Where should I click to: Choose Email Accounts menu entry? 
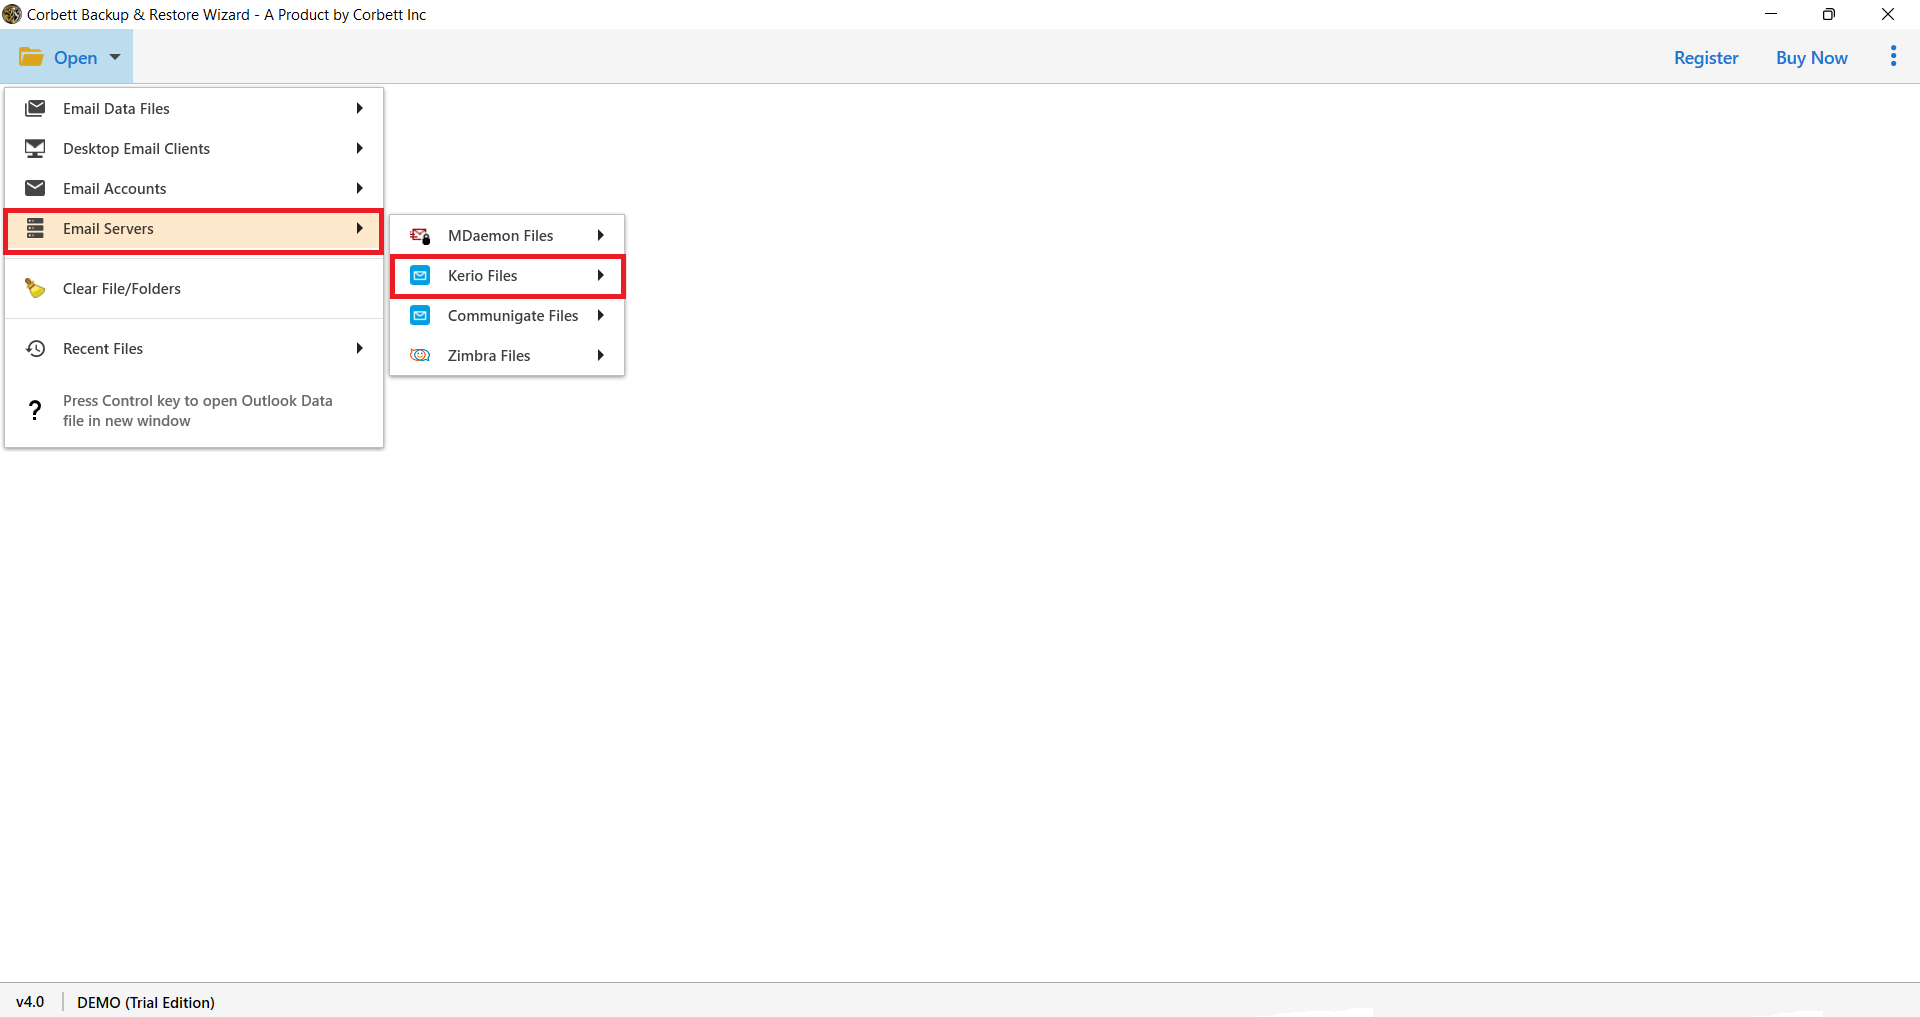tap(194, 188)
